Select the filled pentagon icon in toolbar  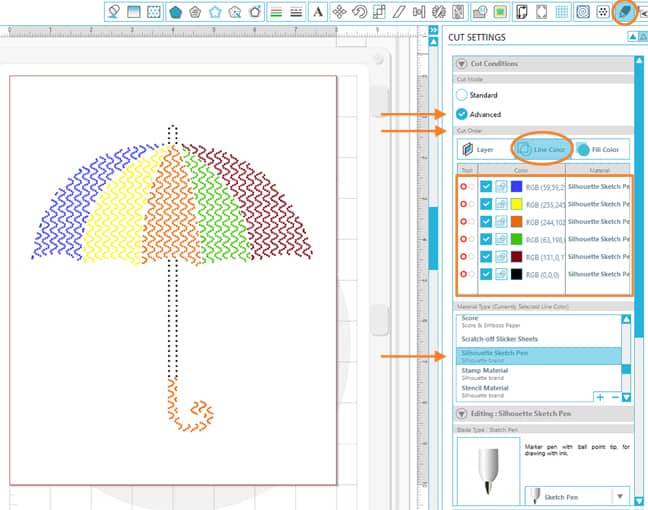pos(176,12)
